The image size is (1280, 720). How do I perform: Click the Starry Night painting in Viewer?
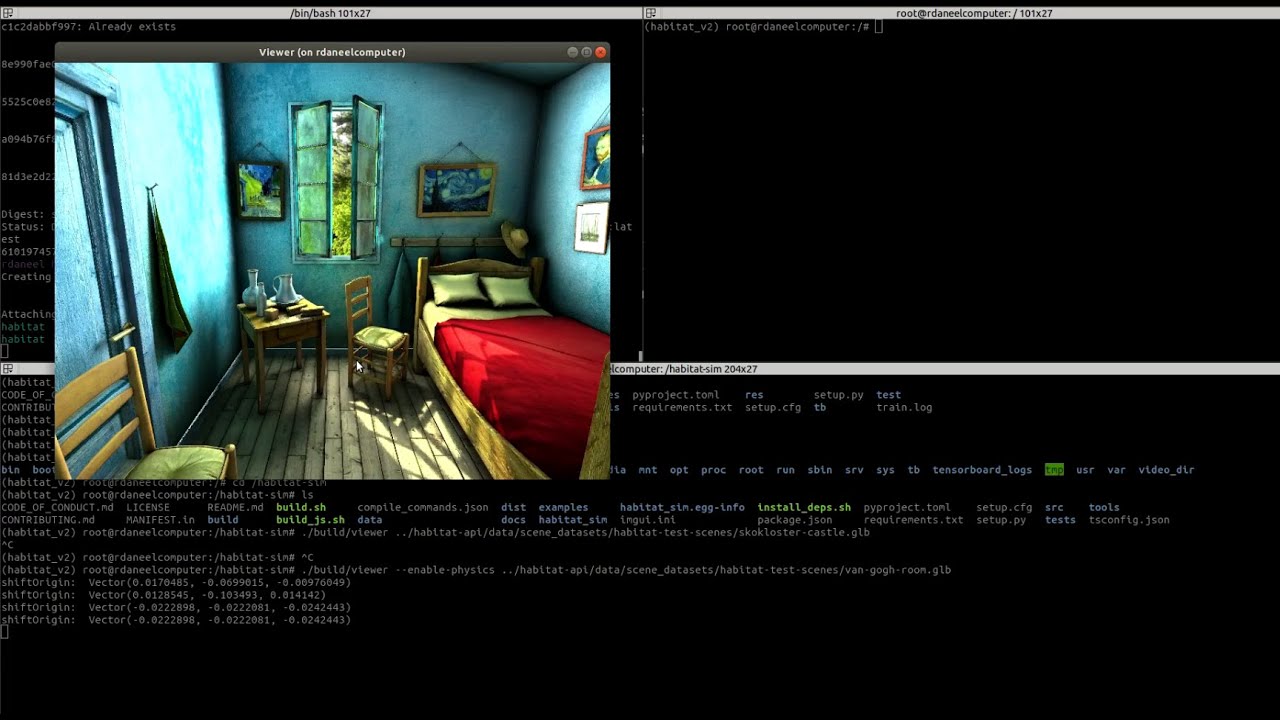click(x=458, y=188)
